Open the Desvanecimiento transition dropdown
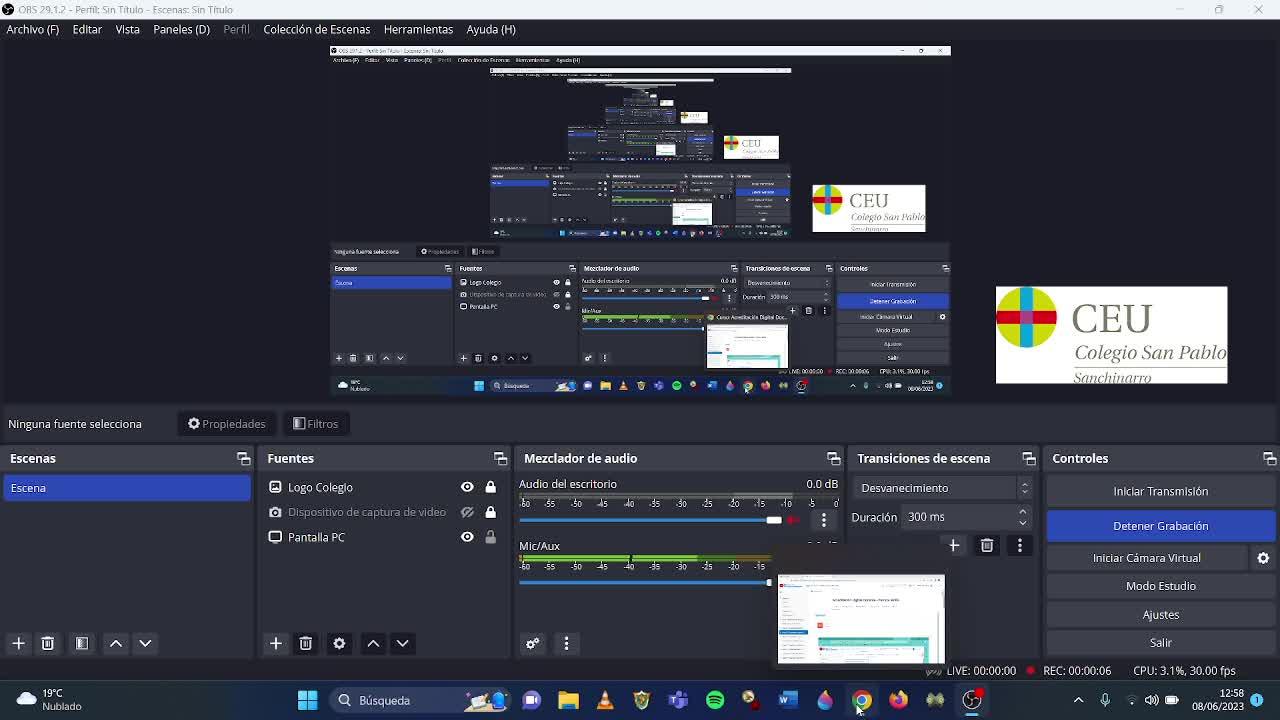The width and height of the screenshot is (1280, 720). 944,488
